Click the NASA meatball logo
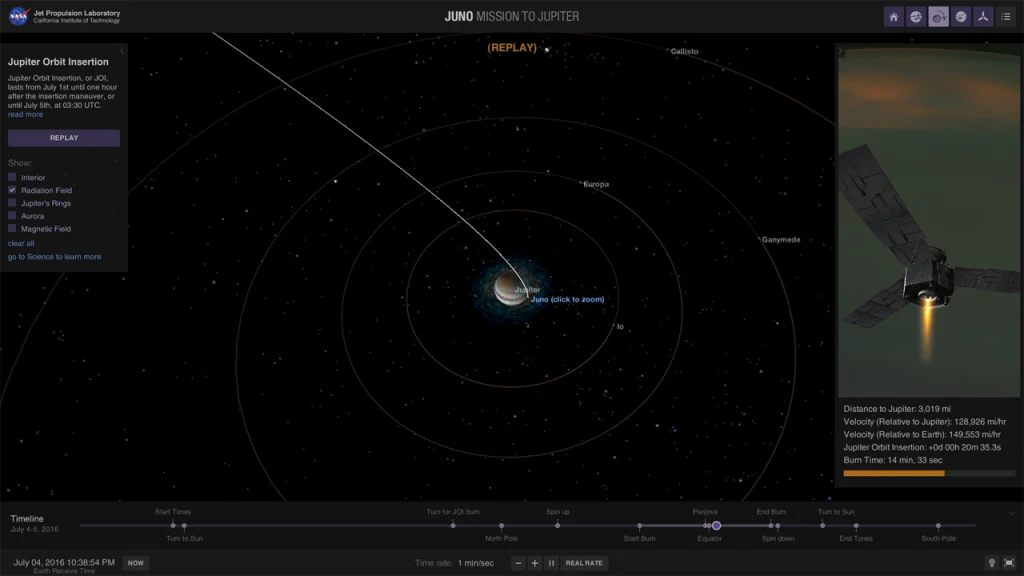The height and width of the screenshot is (576, 1024). [x=16, y=14]
